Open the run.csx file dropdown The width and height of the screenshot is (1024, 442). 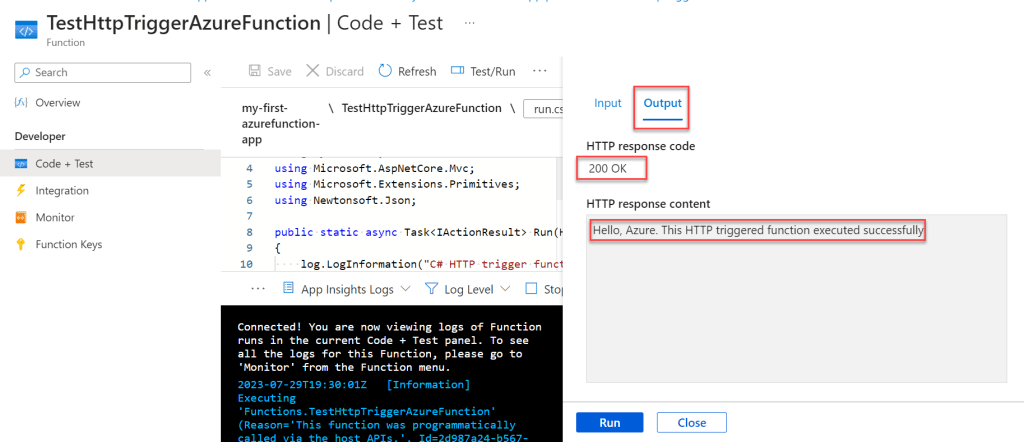click(x=543, y=110)
